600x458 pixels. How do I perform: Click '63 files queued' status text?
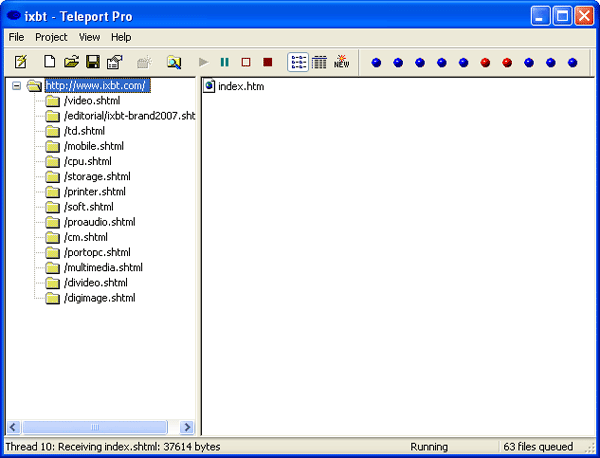point(538,447)
